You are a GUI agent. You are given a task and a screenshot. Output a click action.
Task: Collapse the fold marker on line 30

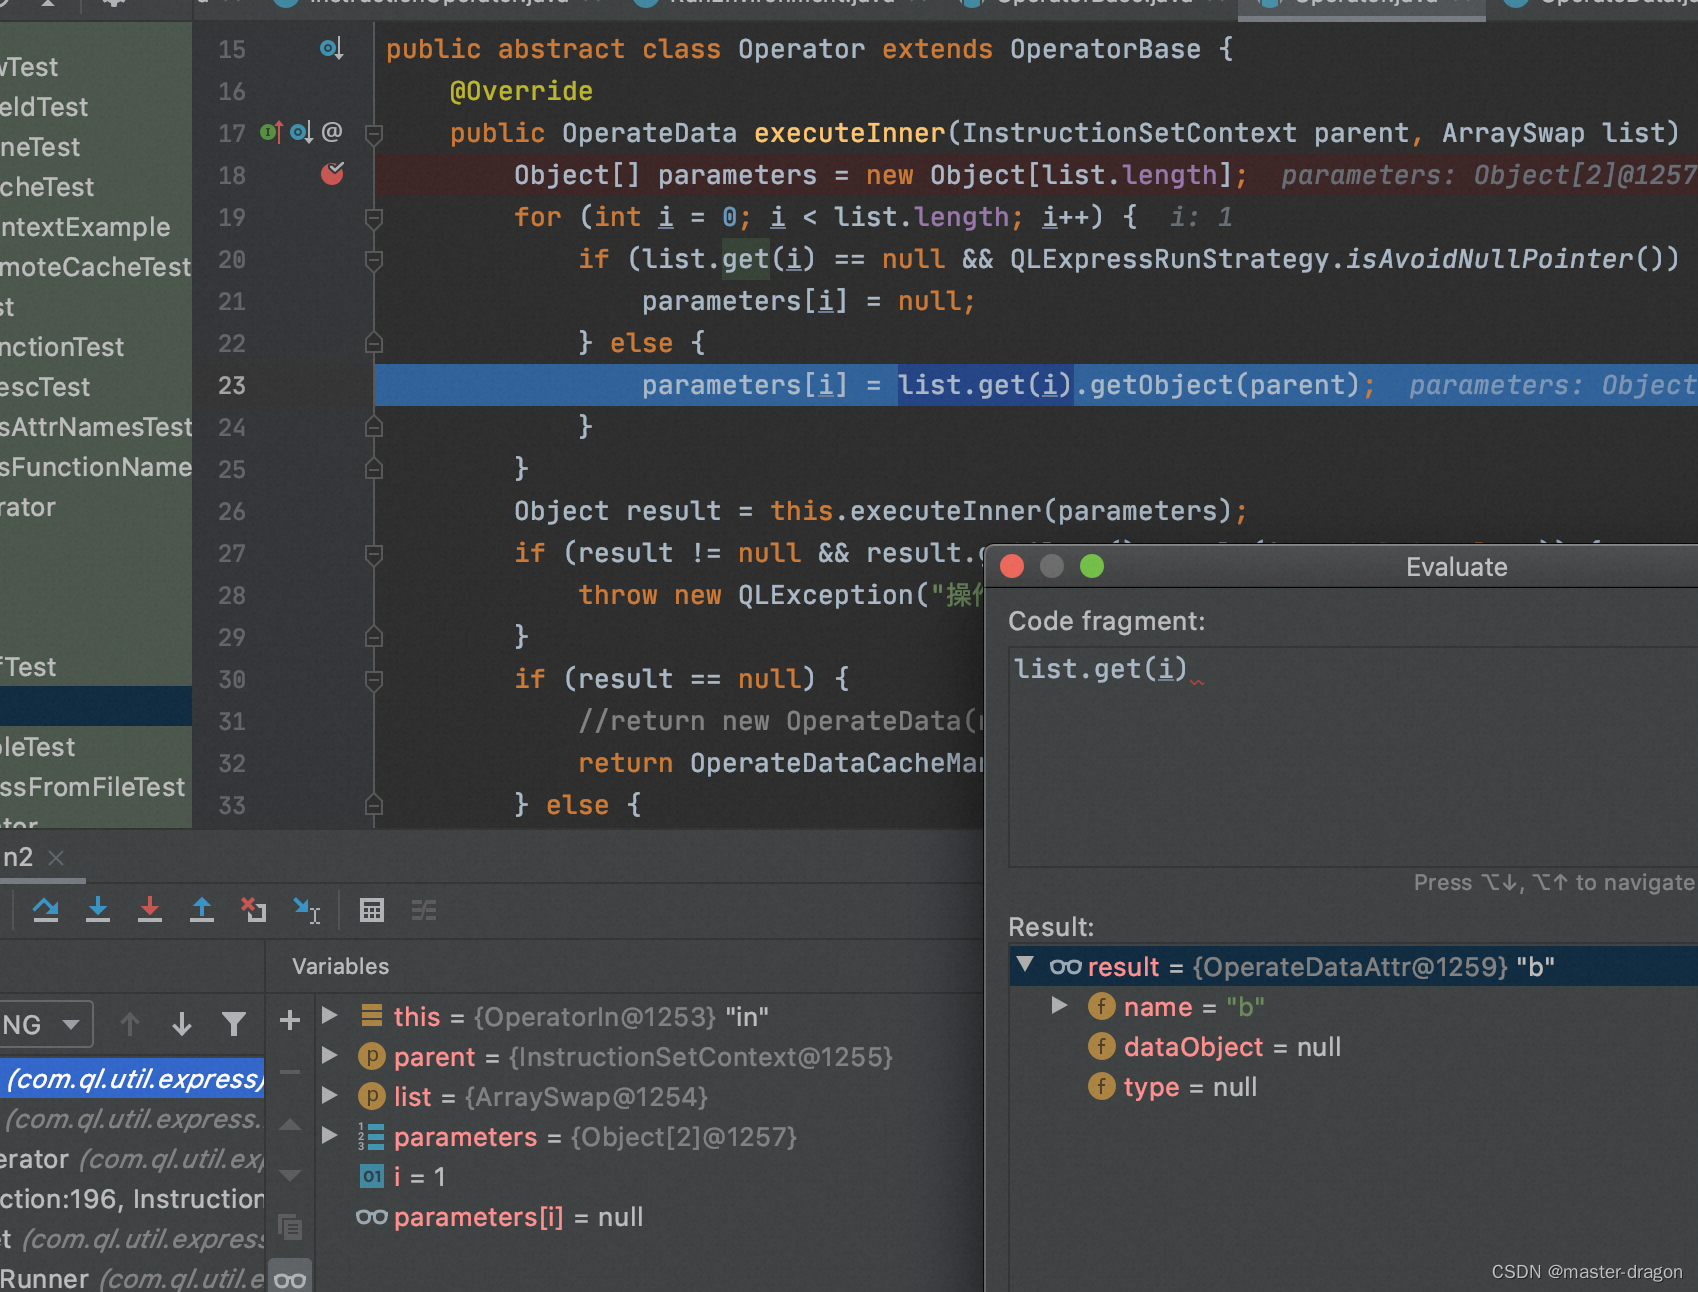(x=374, y=680)
